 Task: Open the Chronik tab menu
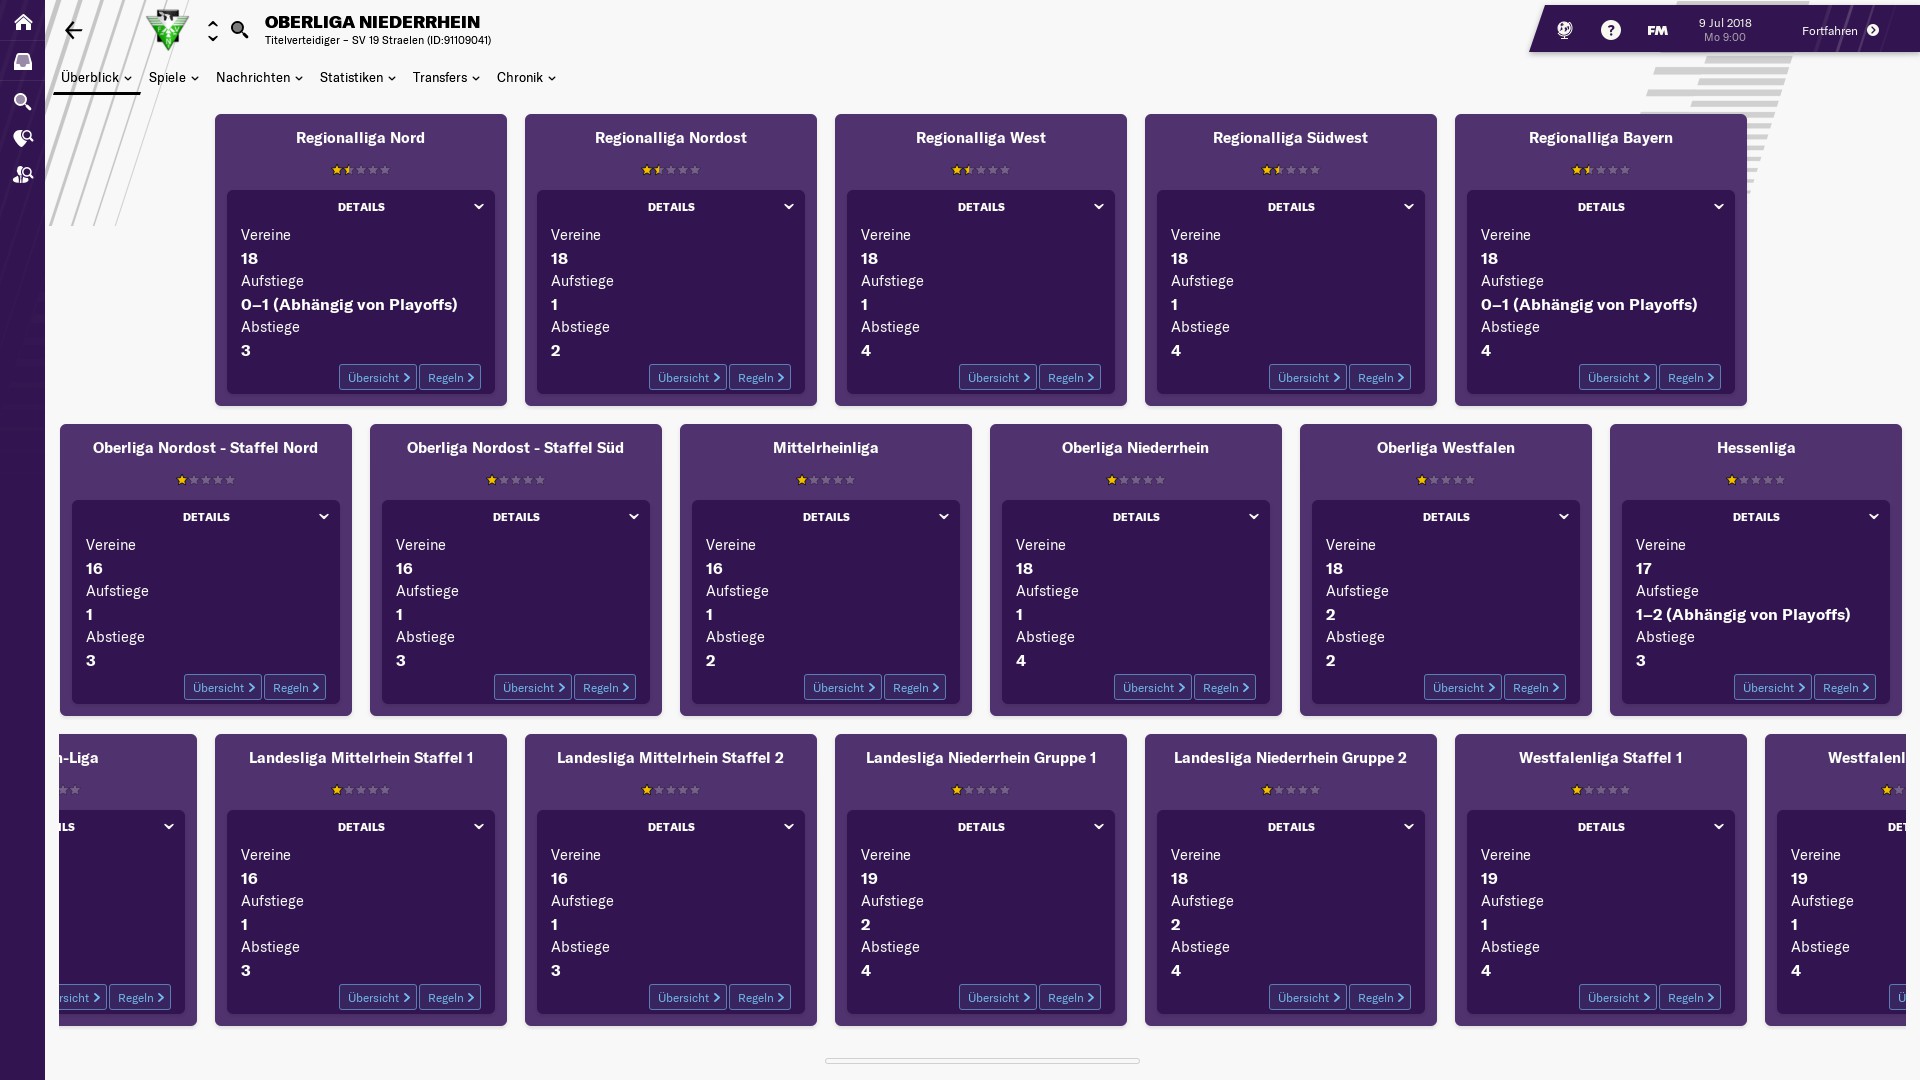526,77
